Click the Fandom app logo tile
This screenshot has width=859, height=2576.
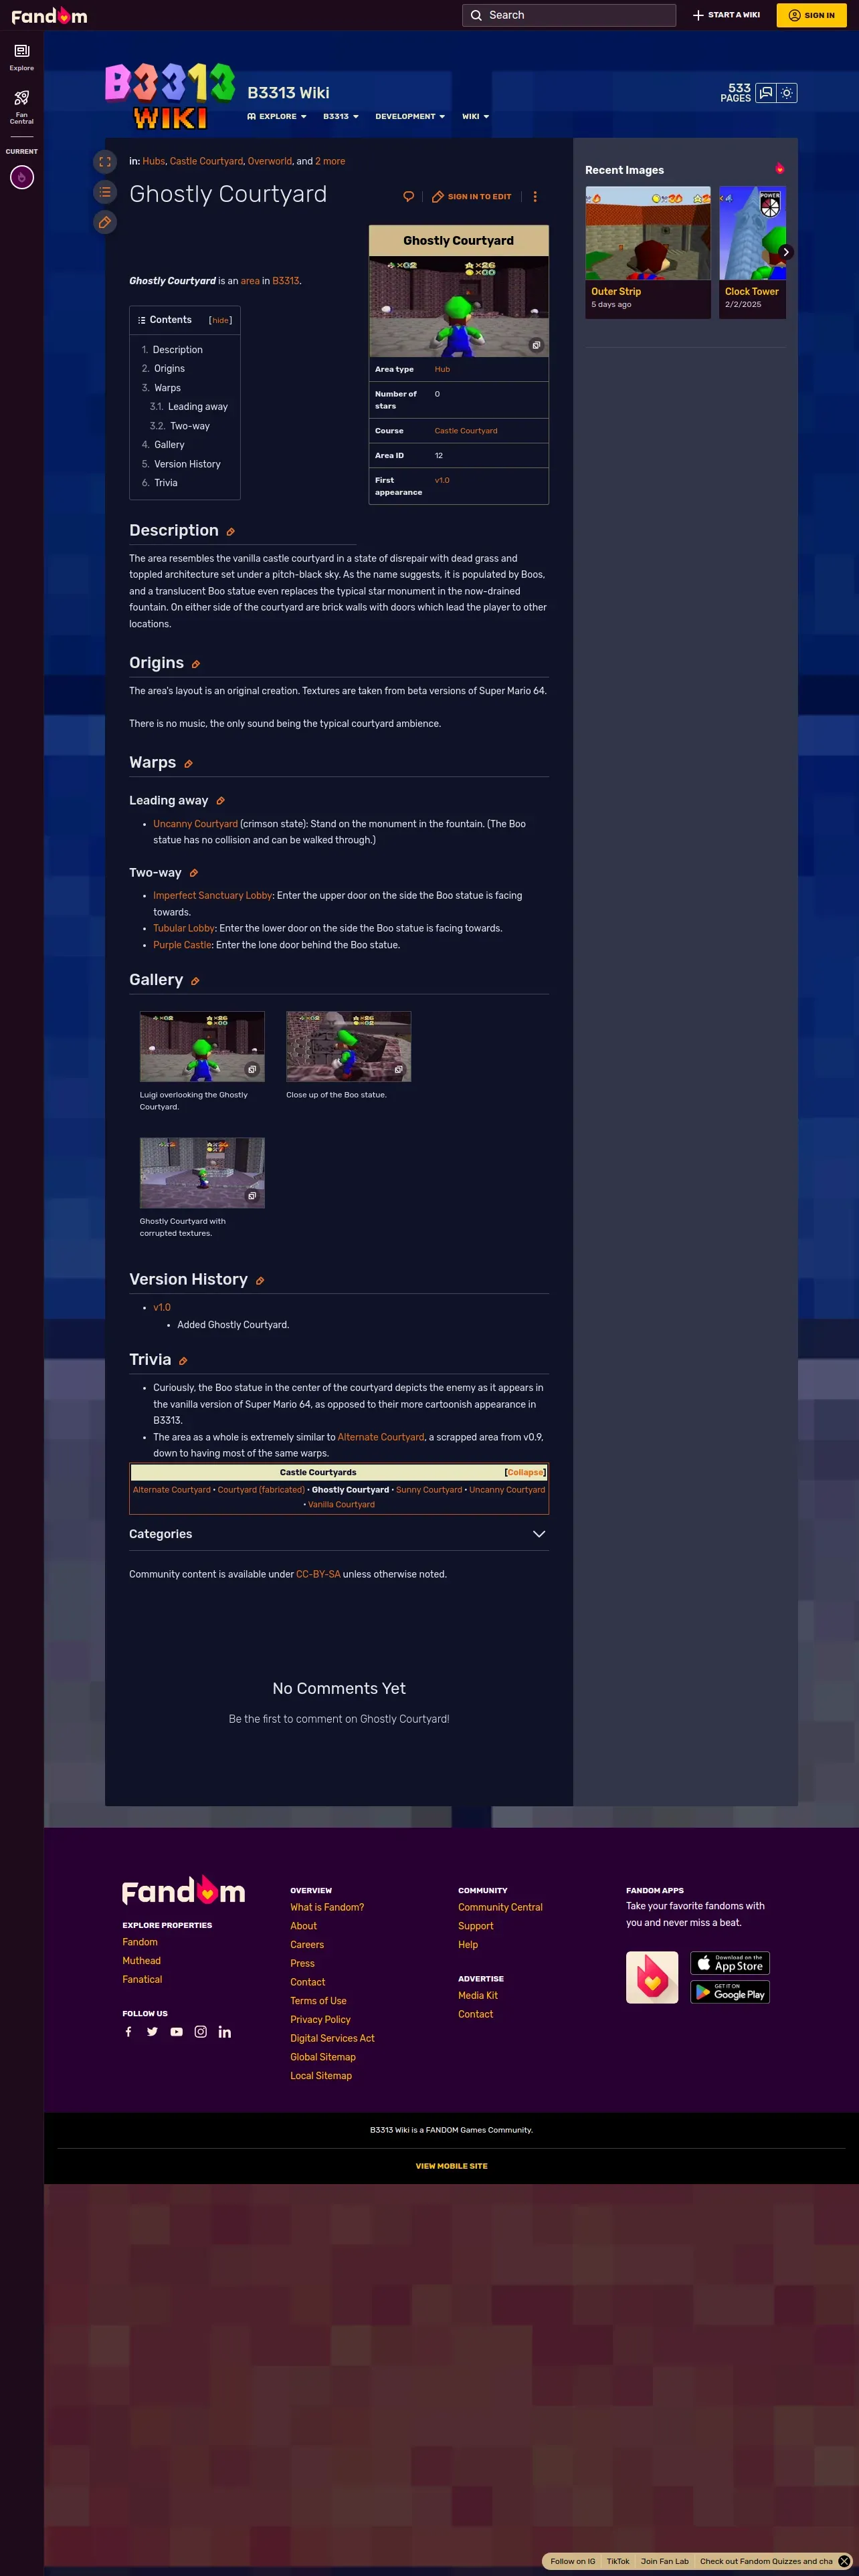(652, 1977)
